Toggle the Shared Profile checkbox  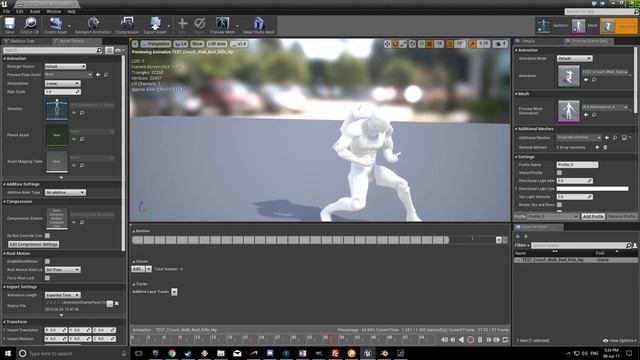click(x=559, y=173)
